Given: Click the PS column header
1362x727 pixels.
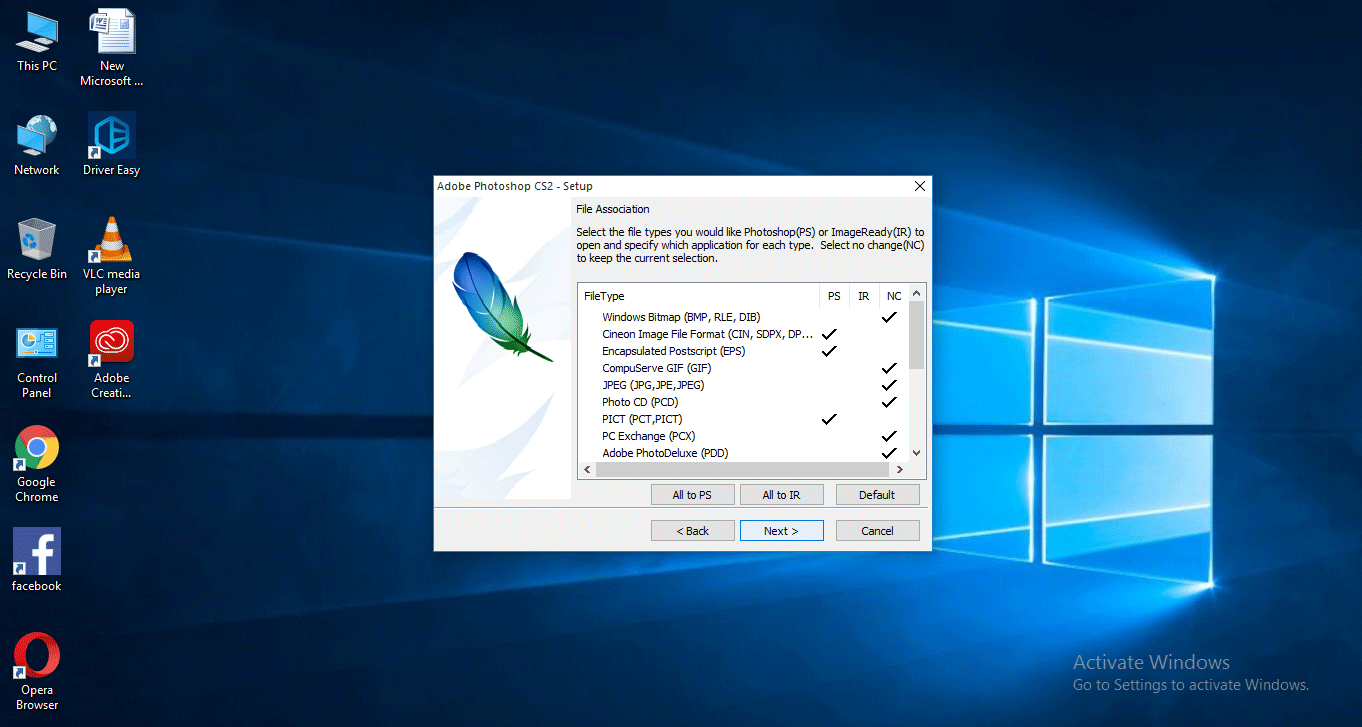Looking at the screenshot, I should point(834,296).
